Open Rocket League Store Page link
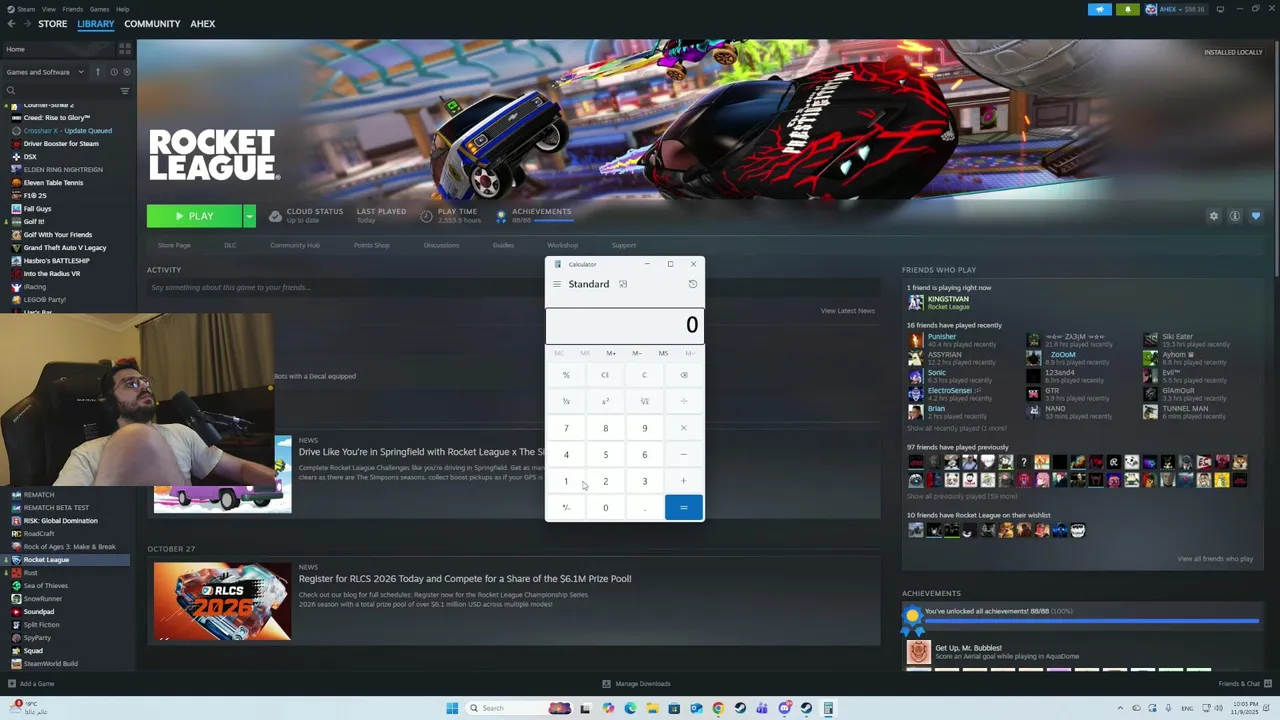1280x720 pixels. pos(174,245)
